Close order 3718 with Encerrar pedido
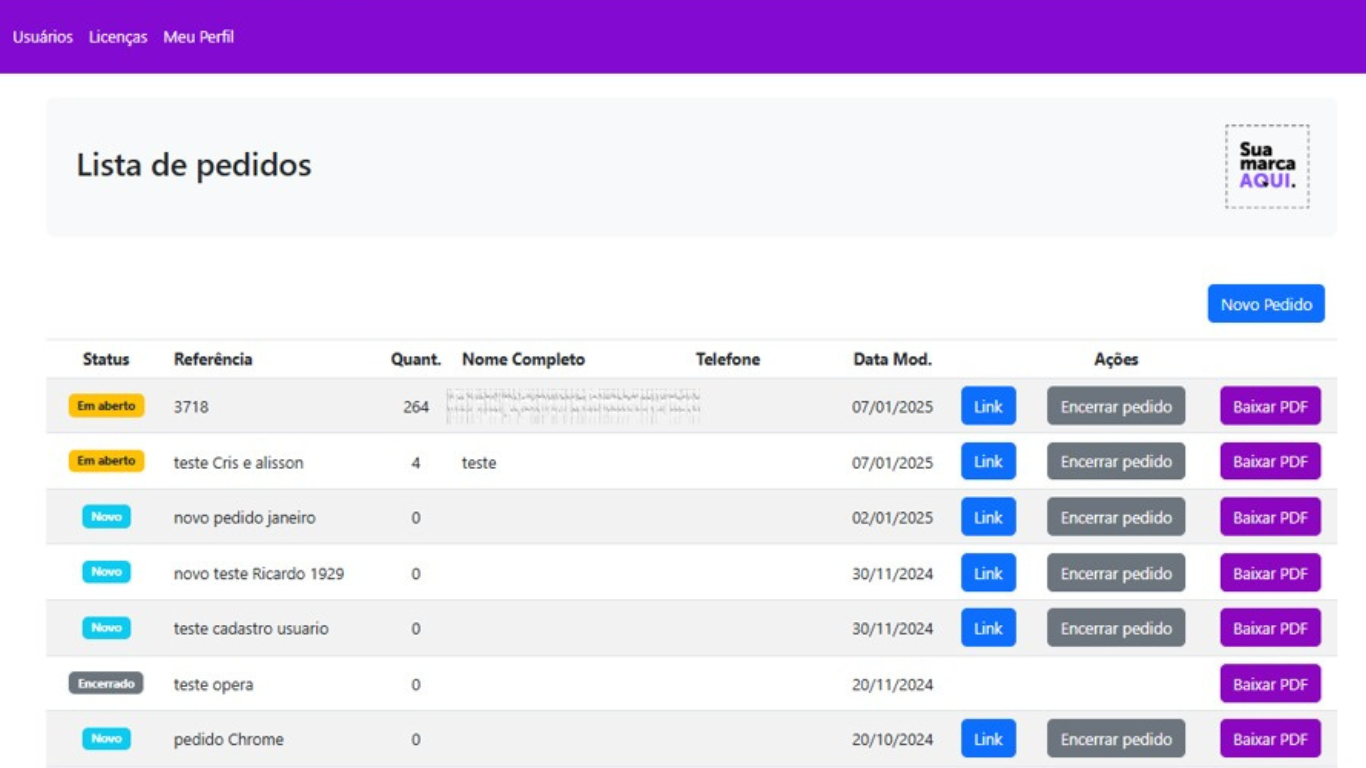This screenshot has width=1366, height=768. click(x=1116, y=406)
